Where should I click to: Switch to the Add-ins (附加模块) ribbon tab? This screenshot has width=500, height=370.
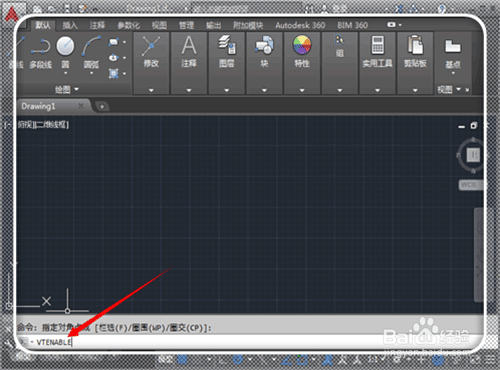coord(248,25)
